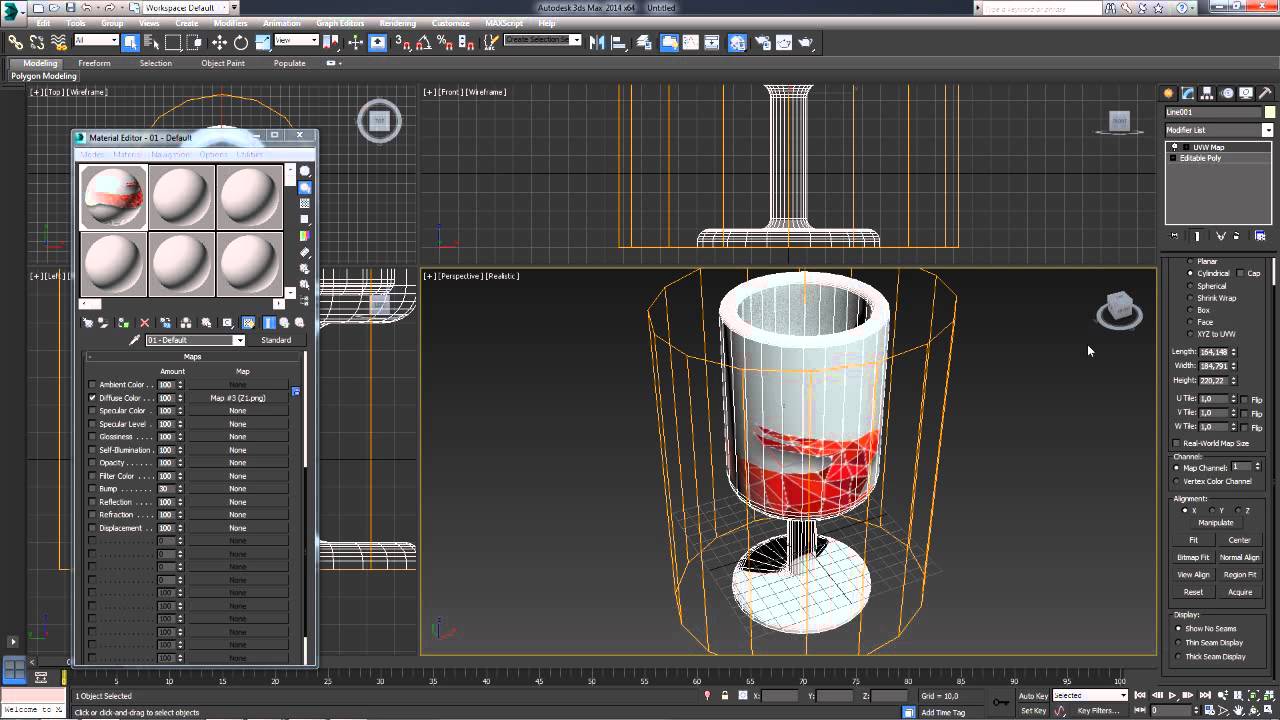This screenshot has height=720, width=1280.
Task: Open the Create Selection Set dropdown
Action: coord(542,40)
